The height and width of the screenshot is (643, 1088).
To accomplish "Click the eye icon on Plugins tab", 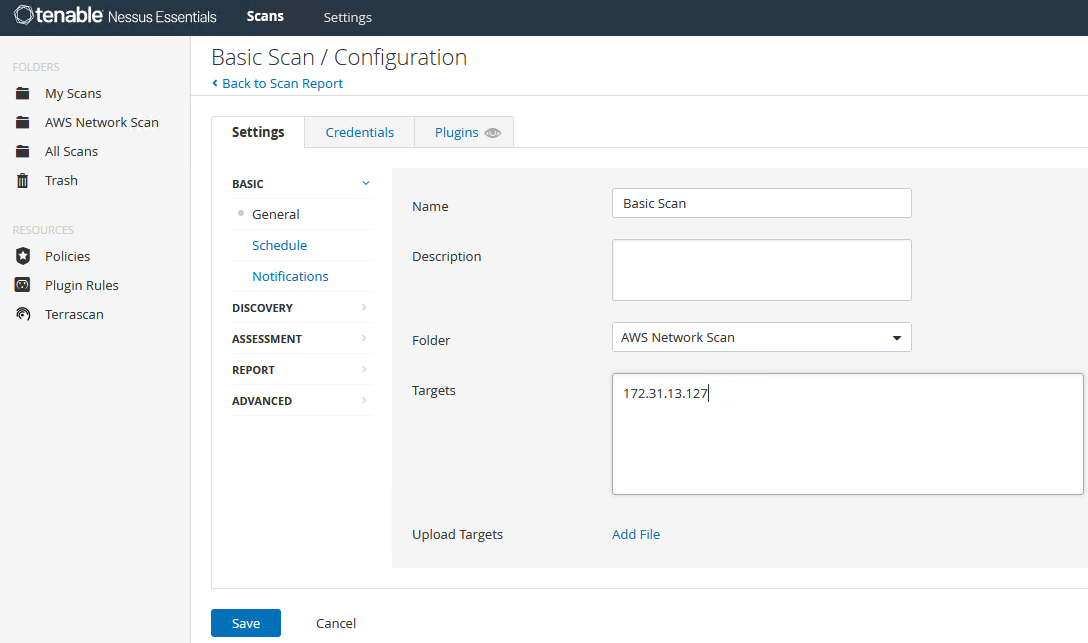I will [493, 132].
